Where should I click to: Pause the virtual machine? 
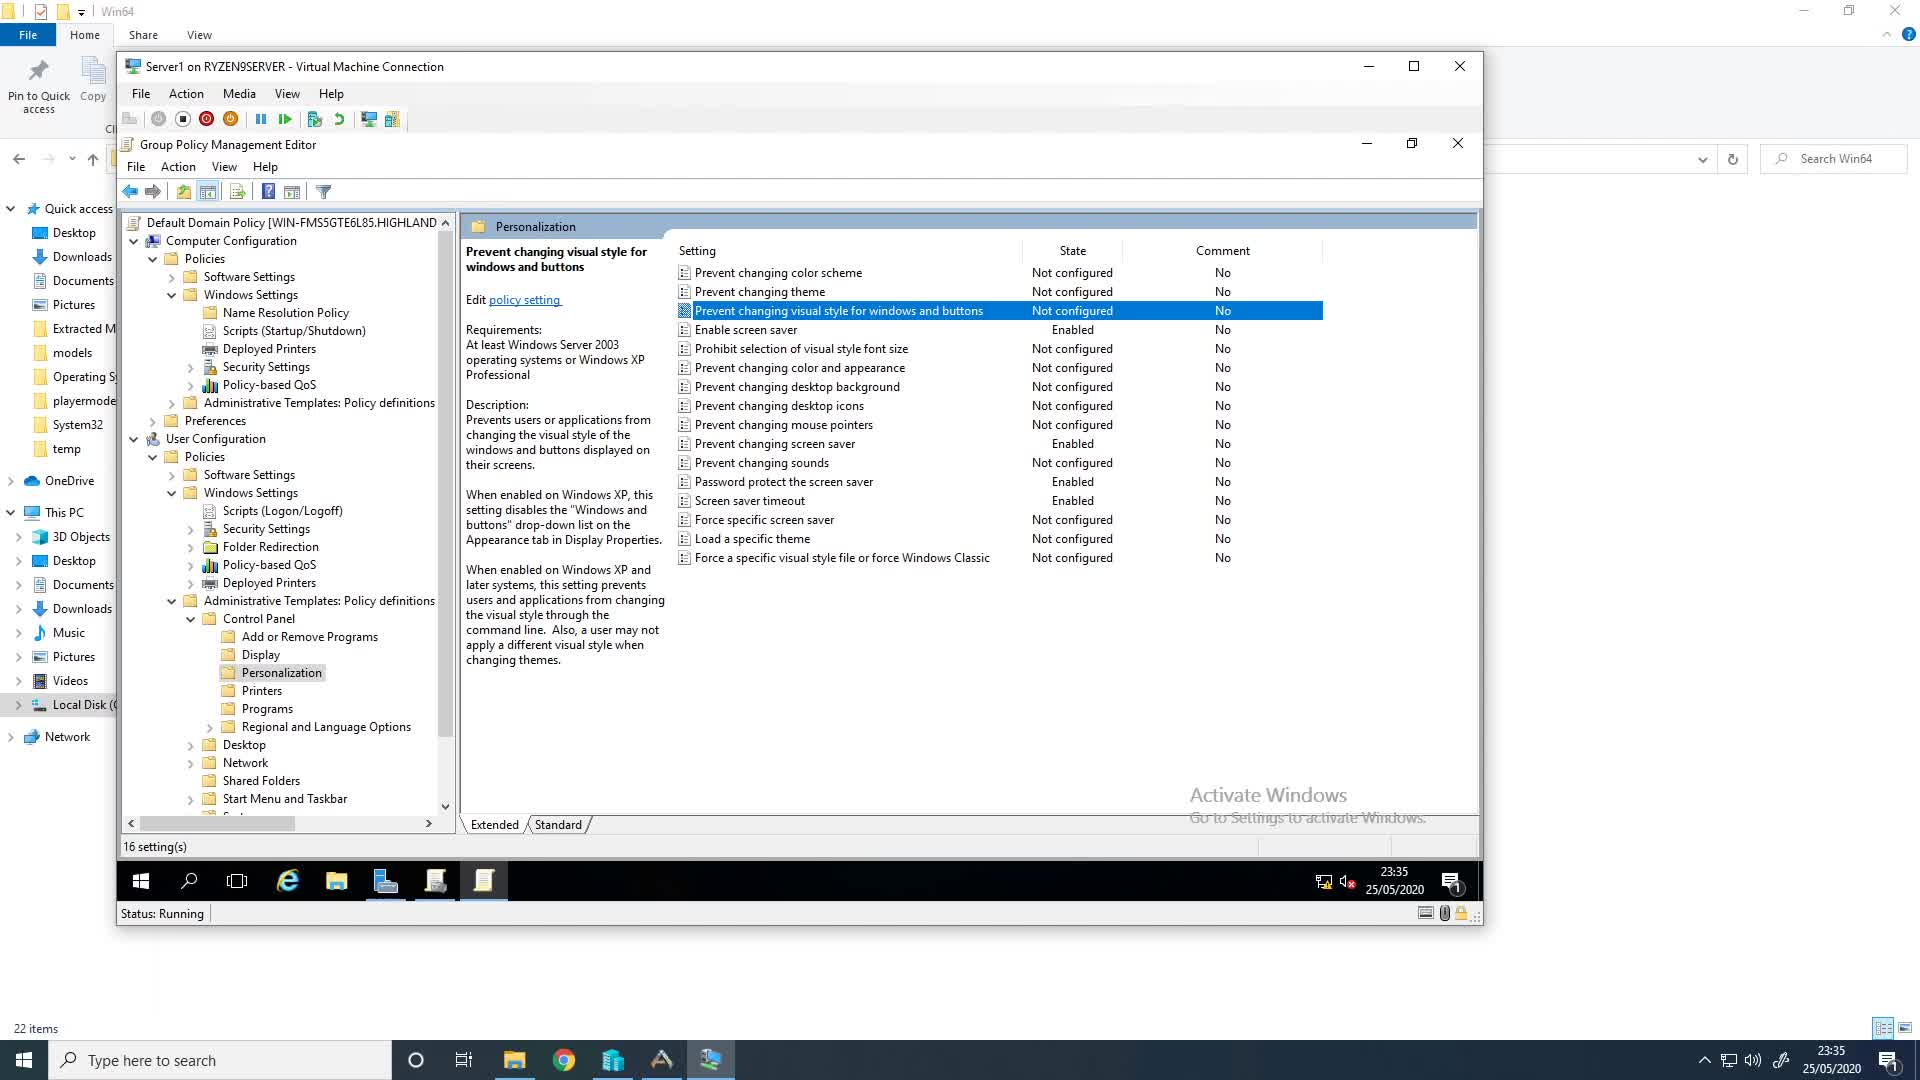[x=261, y=119]
